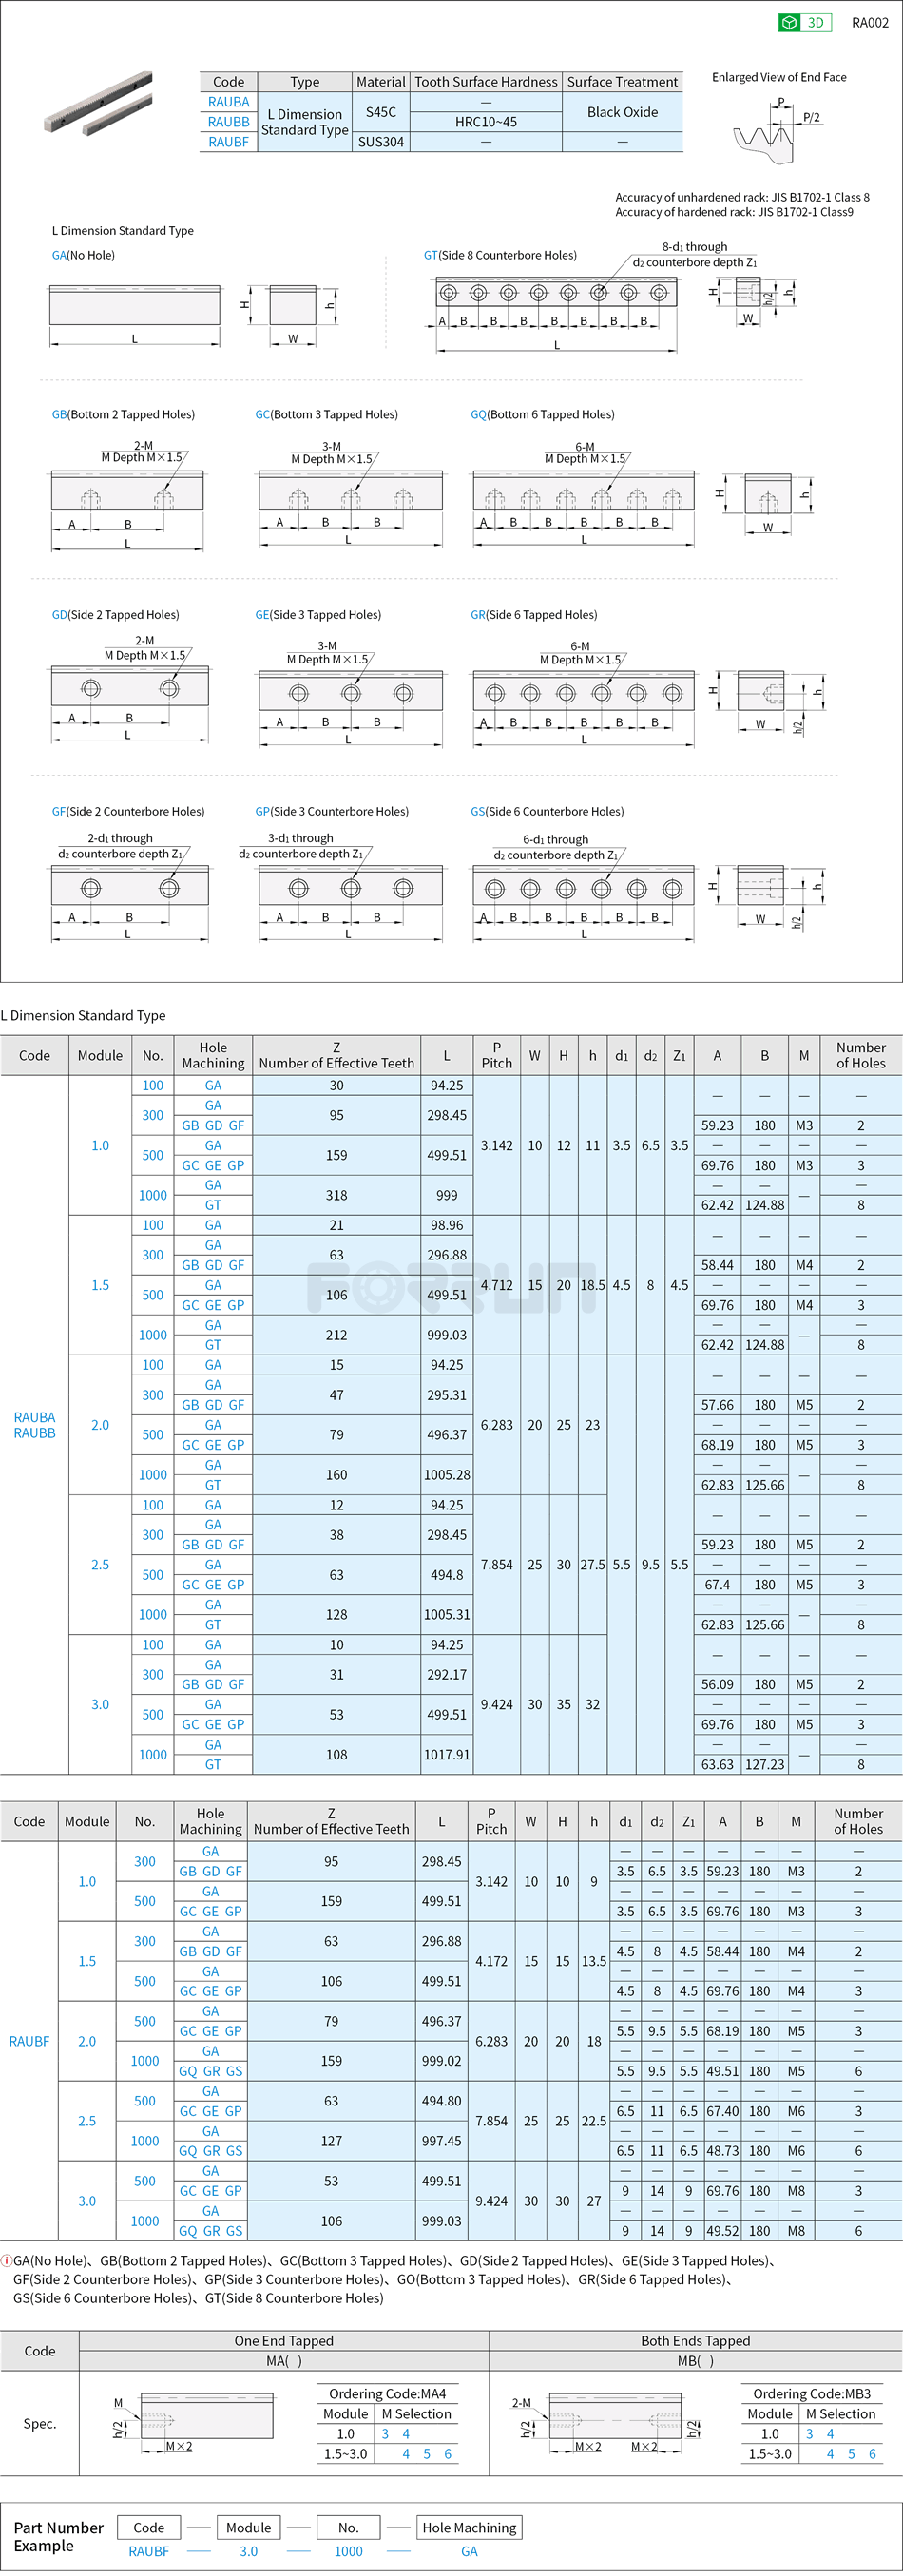The height and width of the screenshot is (2576, 903).
Task: Open the gear rack product photo
Action: tap(98, 103)
